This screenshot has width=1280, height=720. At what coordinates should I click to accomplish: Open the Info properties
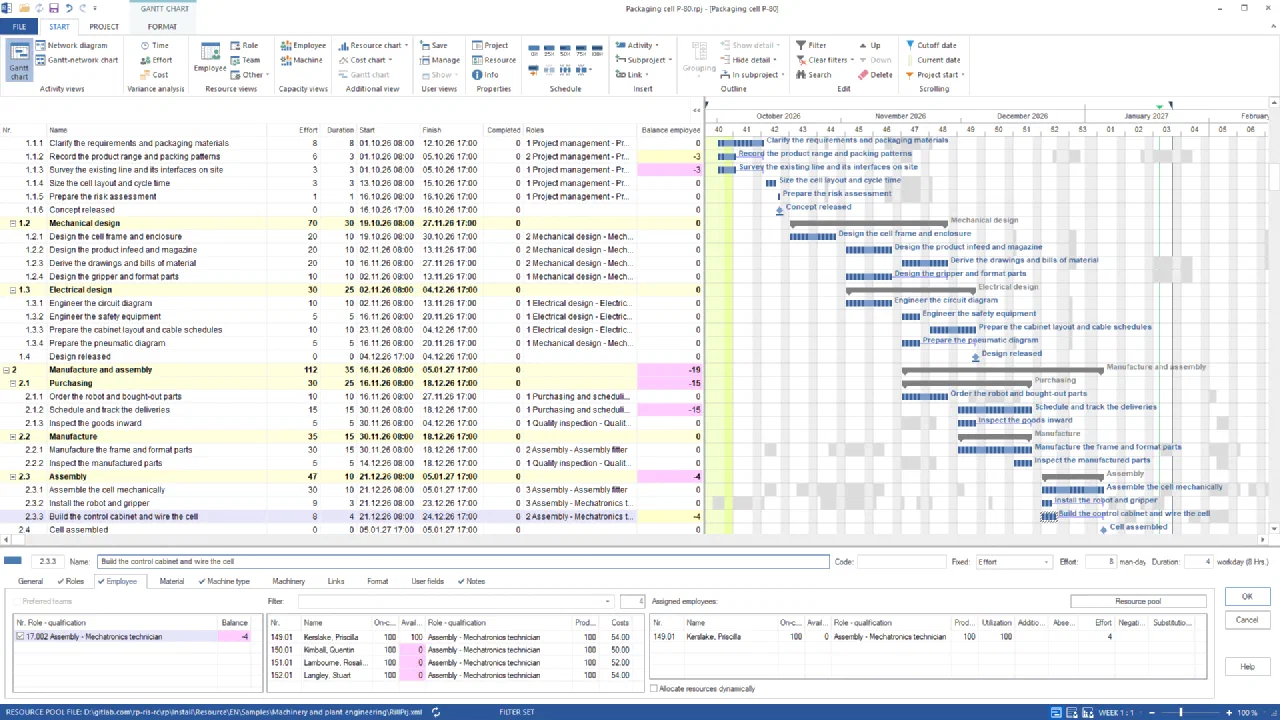pos(485,75)
